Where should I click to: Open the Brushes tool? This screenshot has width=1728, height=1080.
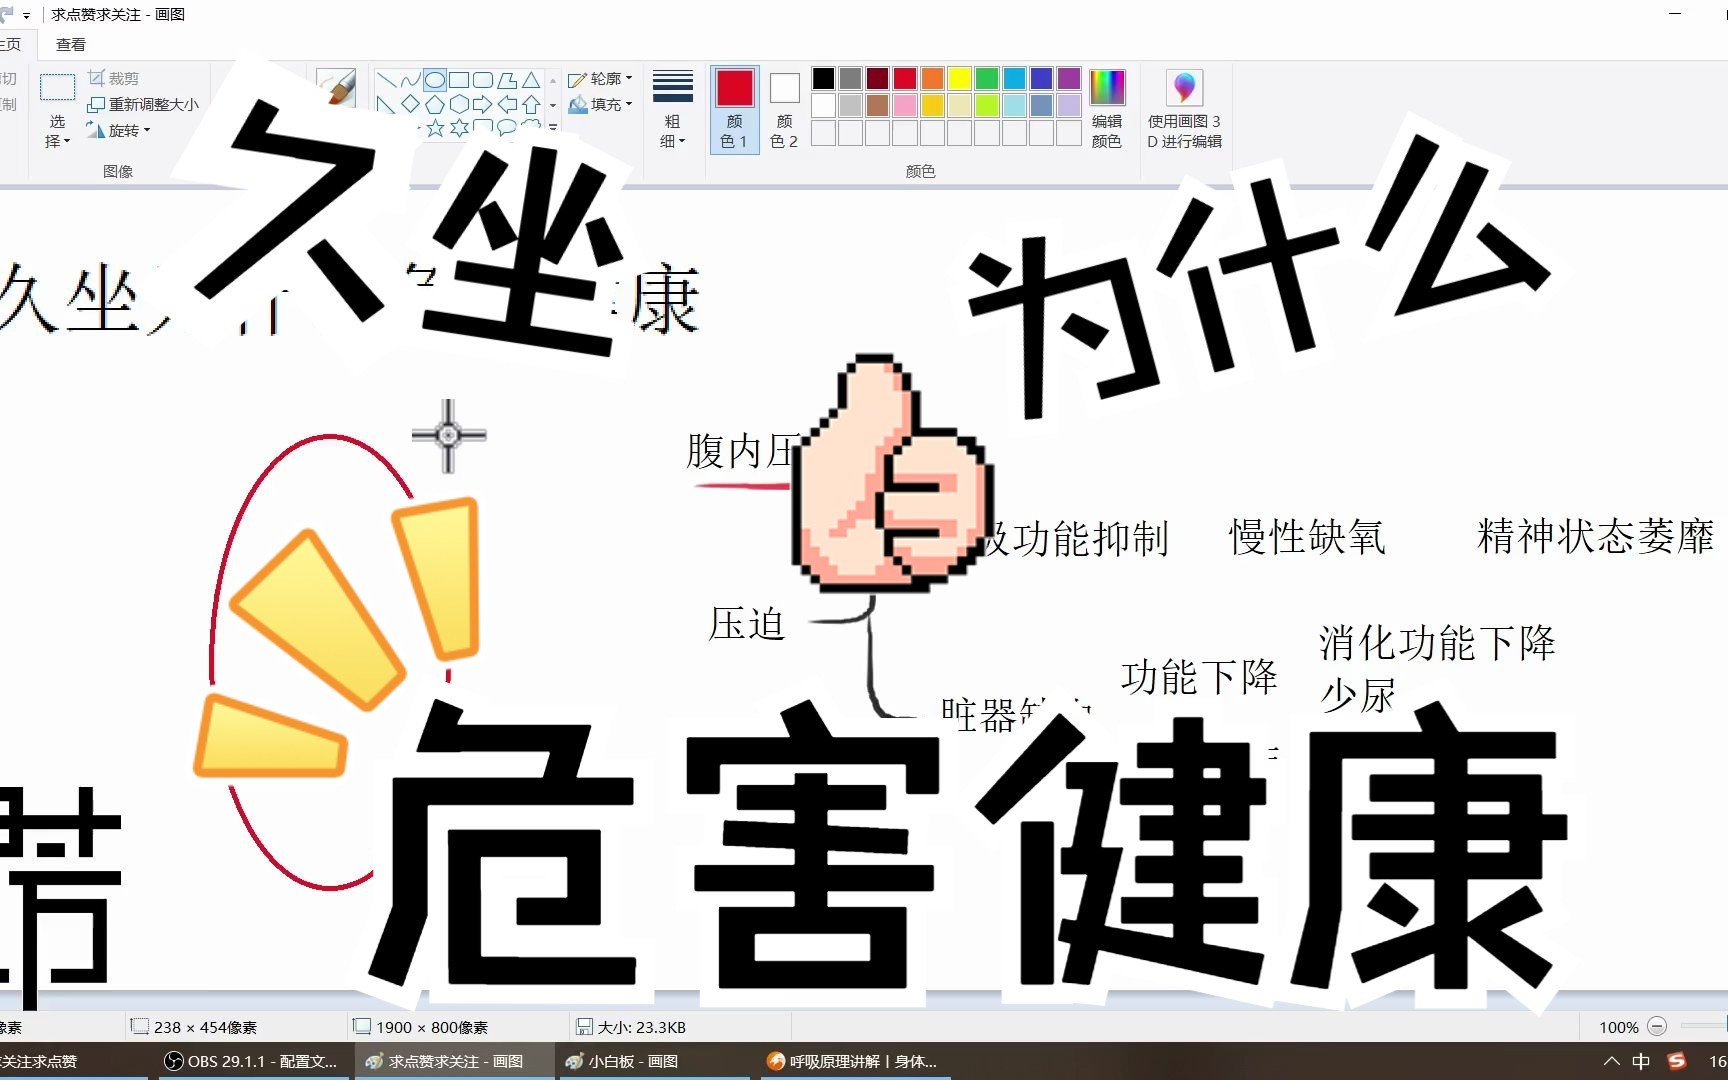336,87
